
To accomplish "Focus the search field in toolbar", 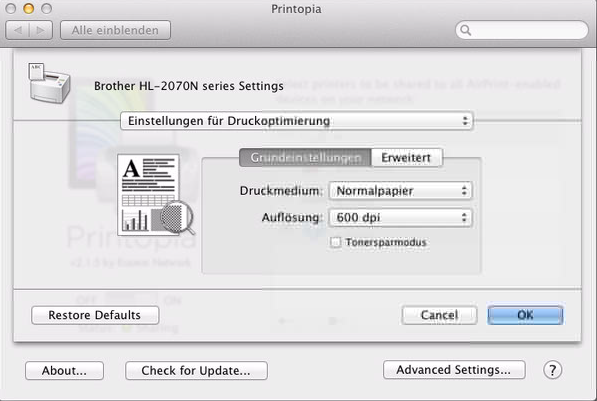I will 522,30.
